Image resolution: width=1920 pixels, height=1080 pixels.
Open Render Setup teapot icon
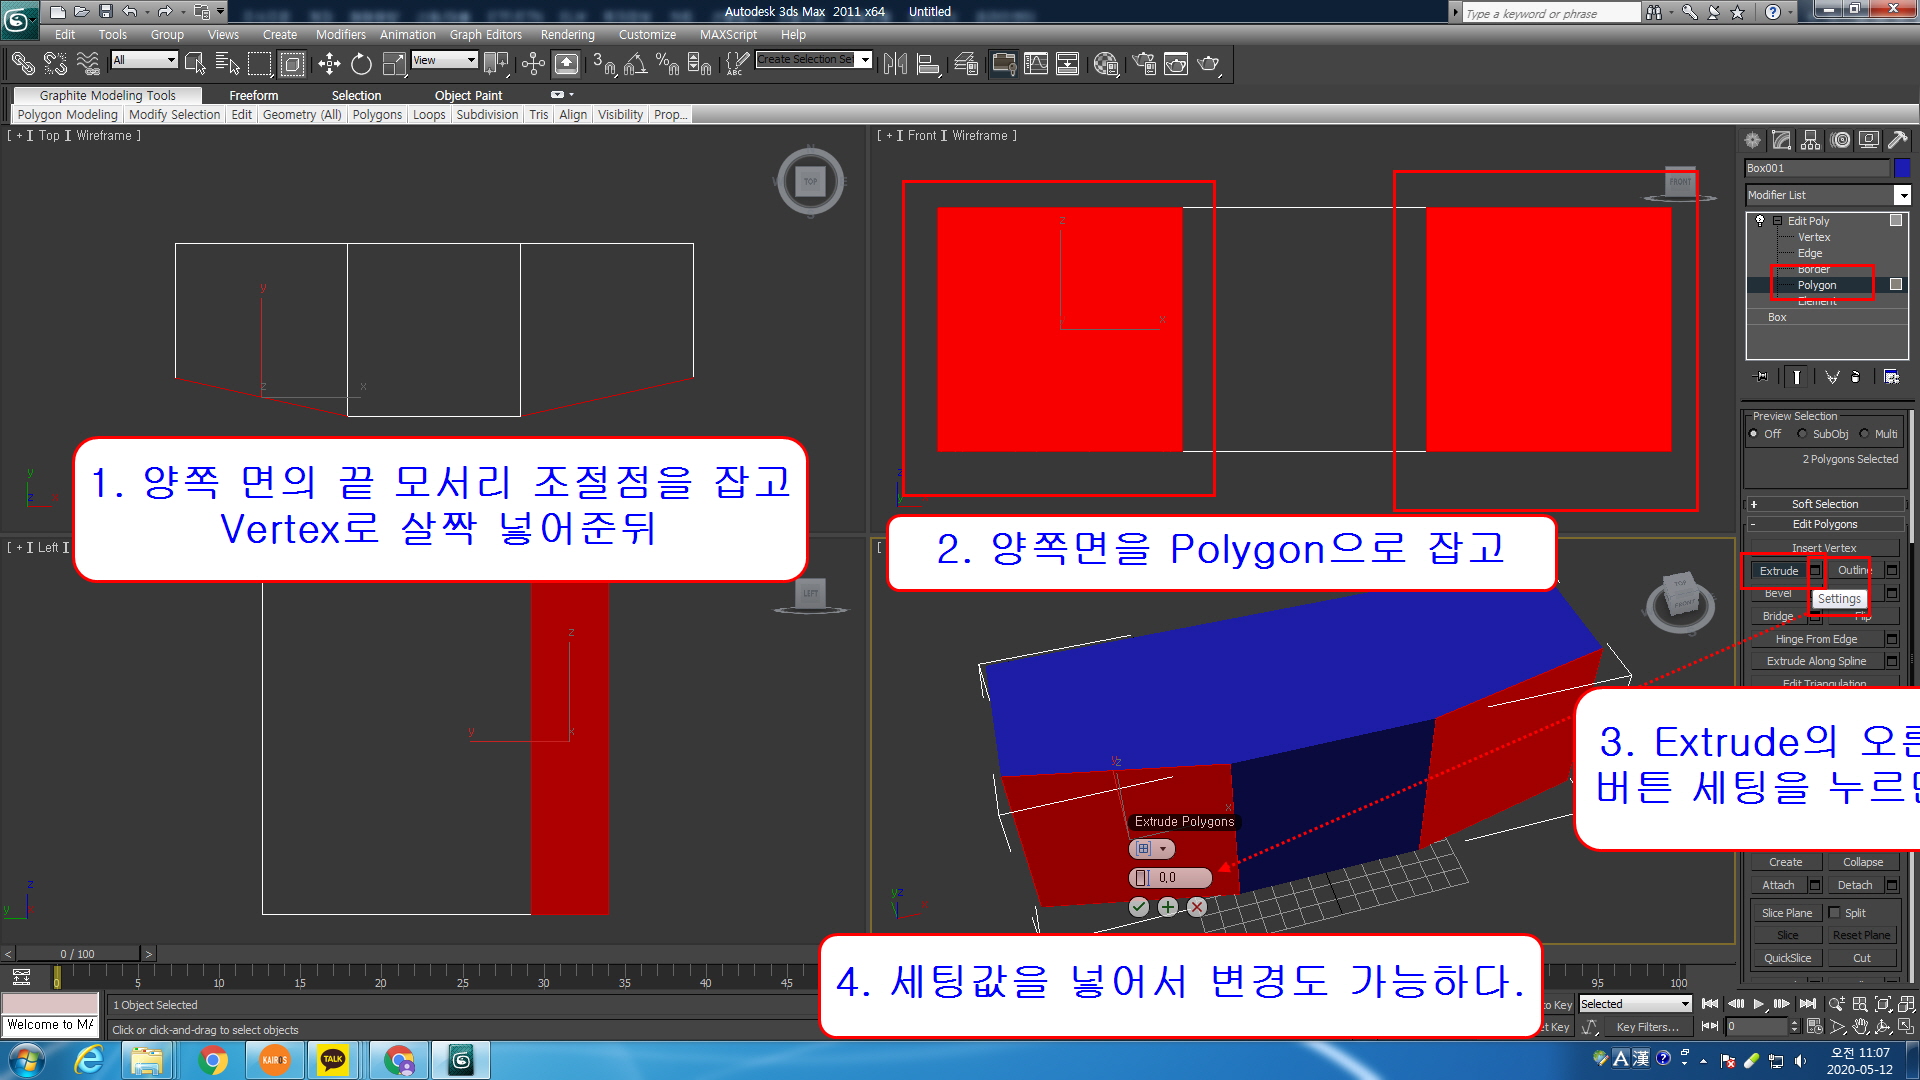click(x=1144, y=64)
